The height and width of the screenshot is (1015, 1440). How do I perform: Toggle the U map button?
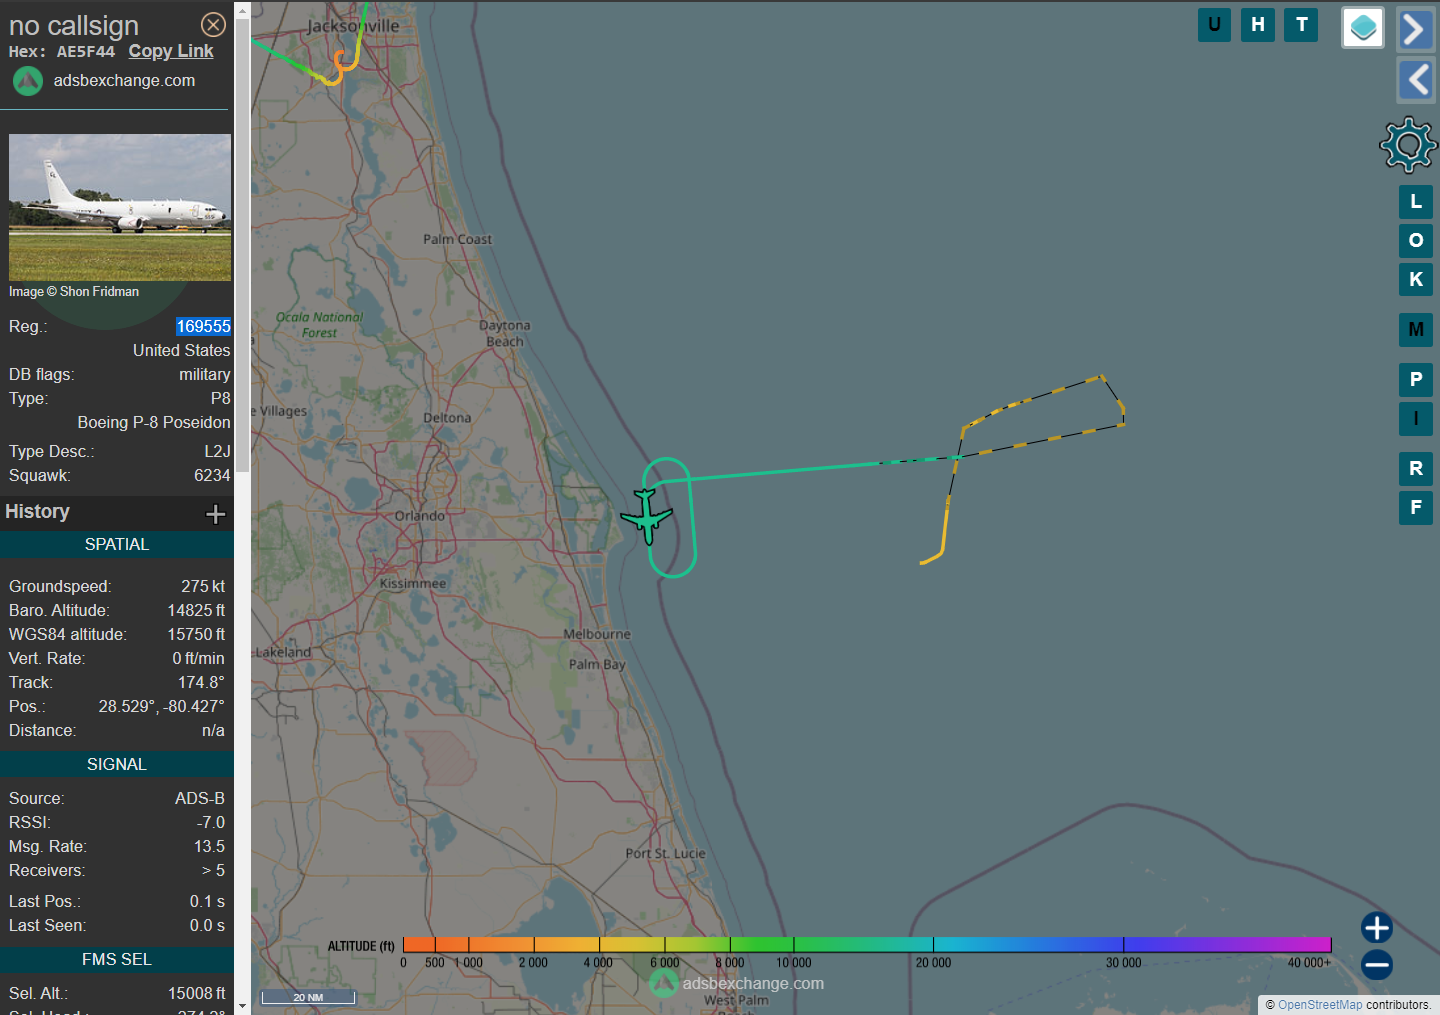[x=1214, y=25]
